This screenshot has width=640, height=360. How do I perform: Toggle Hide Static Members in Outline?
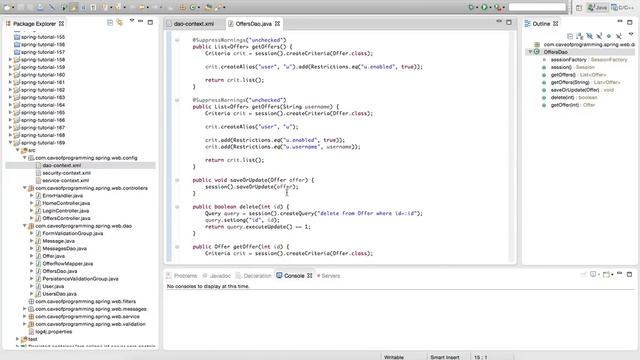point(599,36)
